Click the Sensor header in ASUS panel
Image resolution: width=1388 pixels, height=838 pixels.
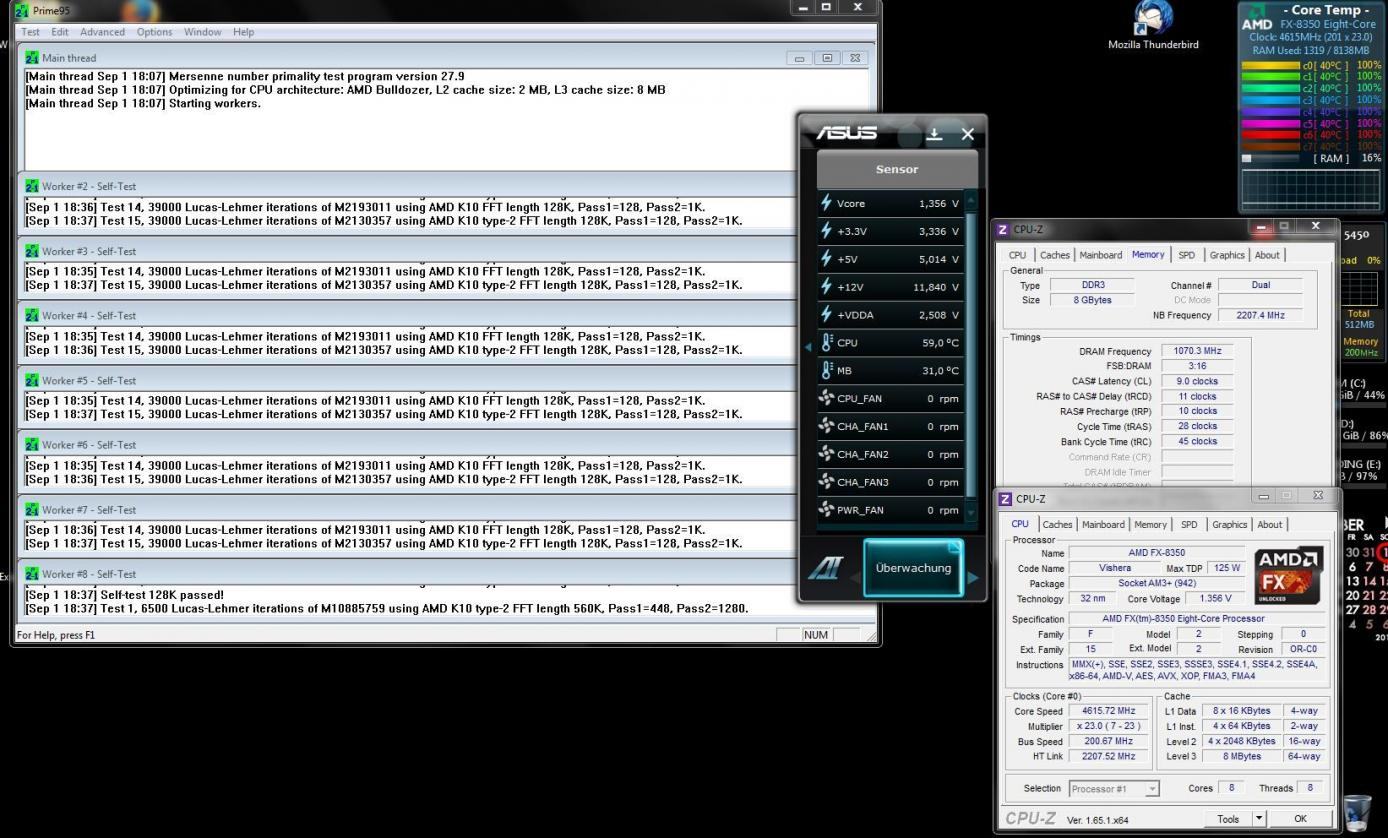click(x=897, y=169)
